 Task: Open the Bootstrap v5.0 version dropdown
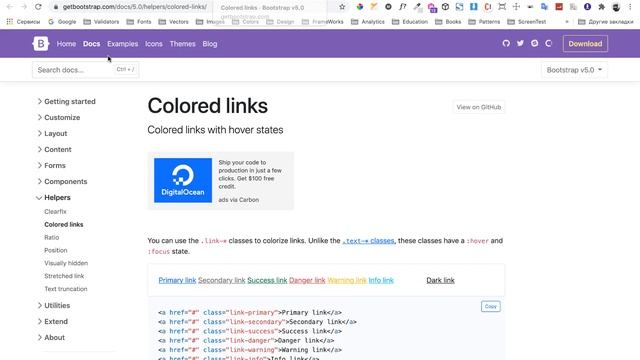click(574, 70)
